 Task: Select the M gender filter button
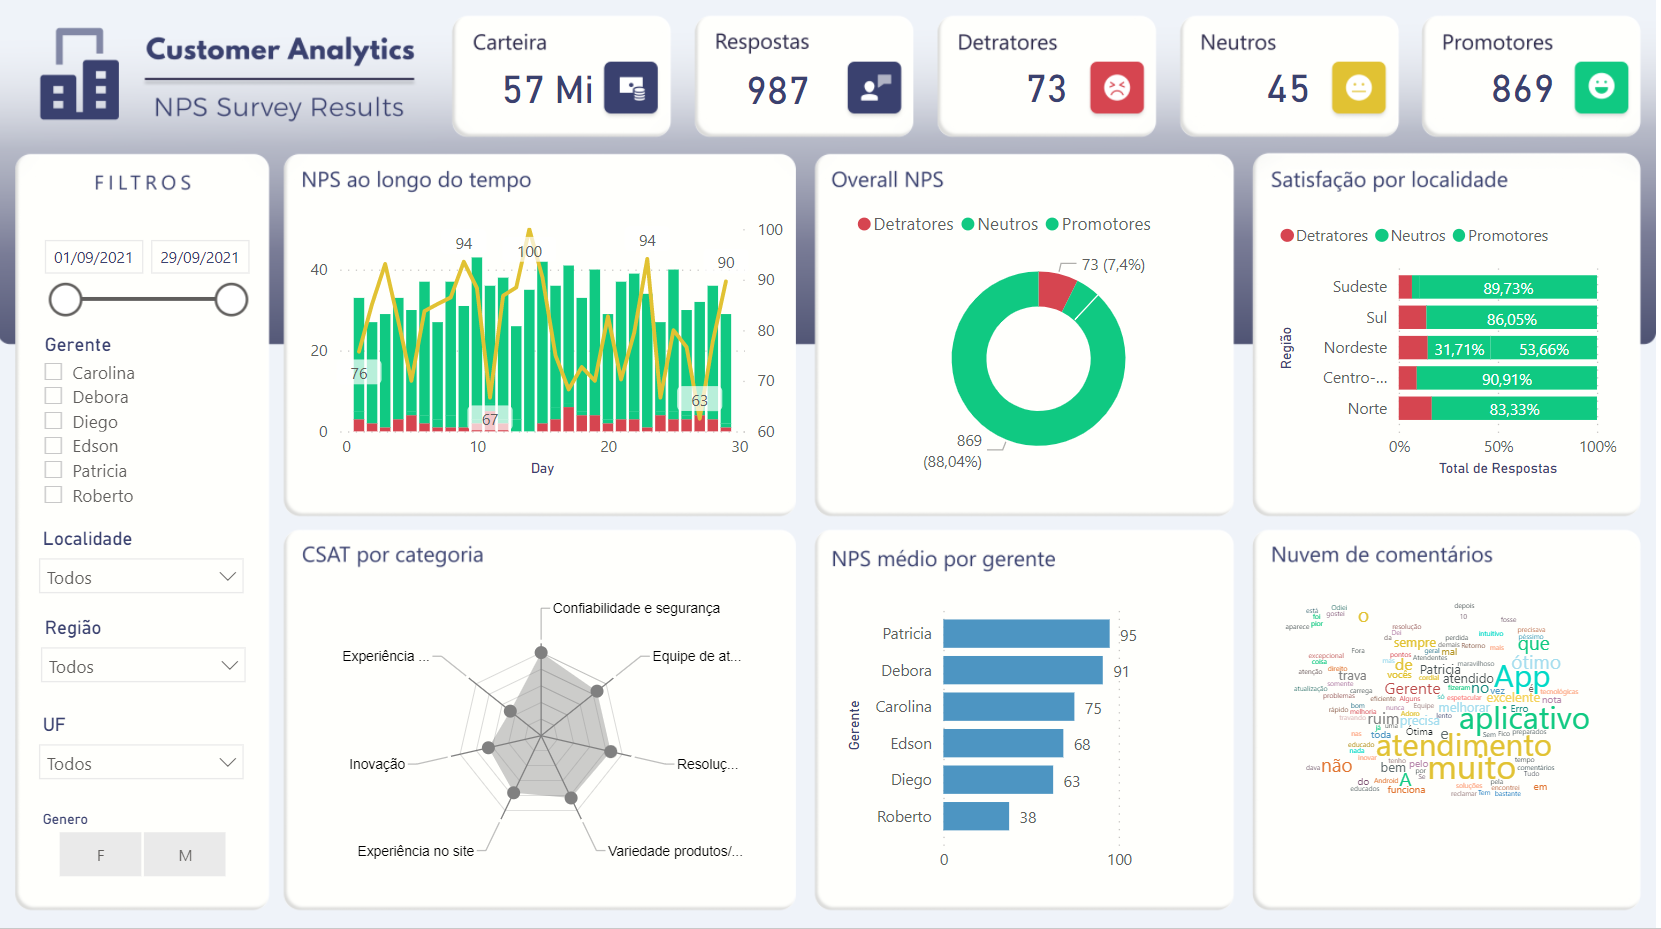(184, 854)
